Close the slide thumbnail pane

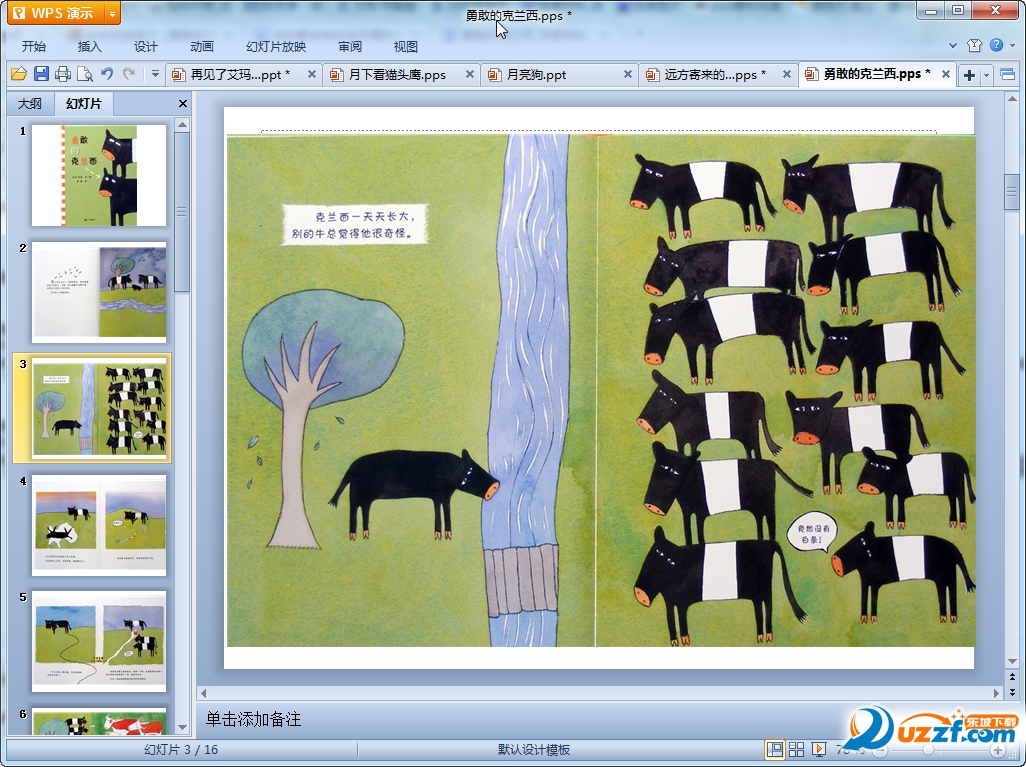click(183, 103)
